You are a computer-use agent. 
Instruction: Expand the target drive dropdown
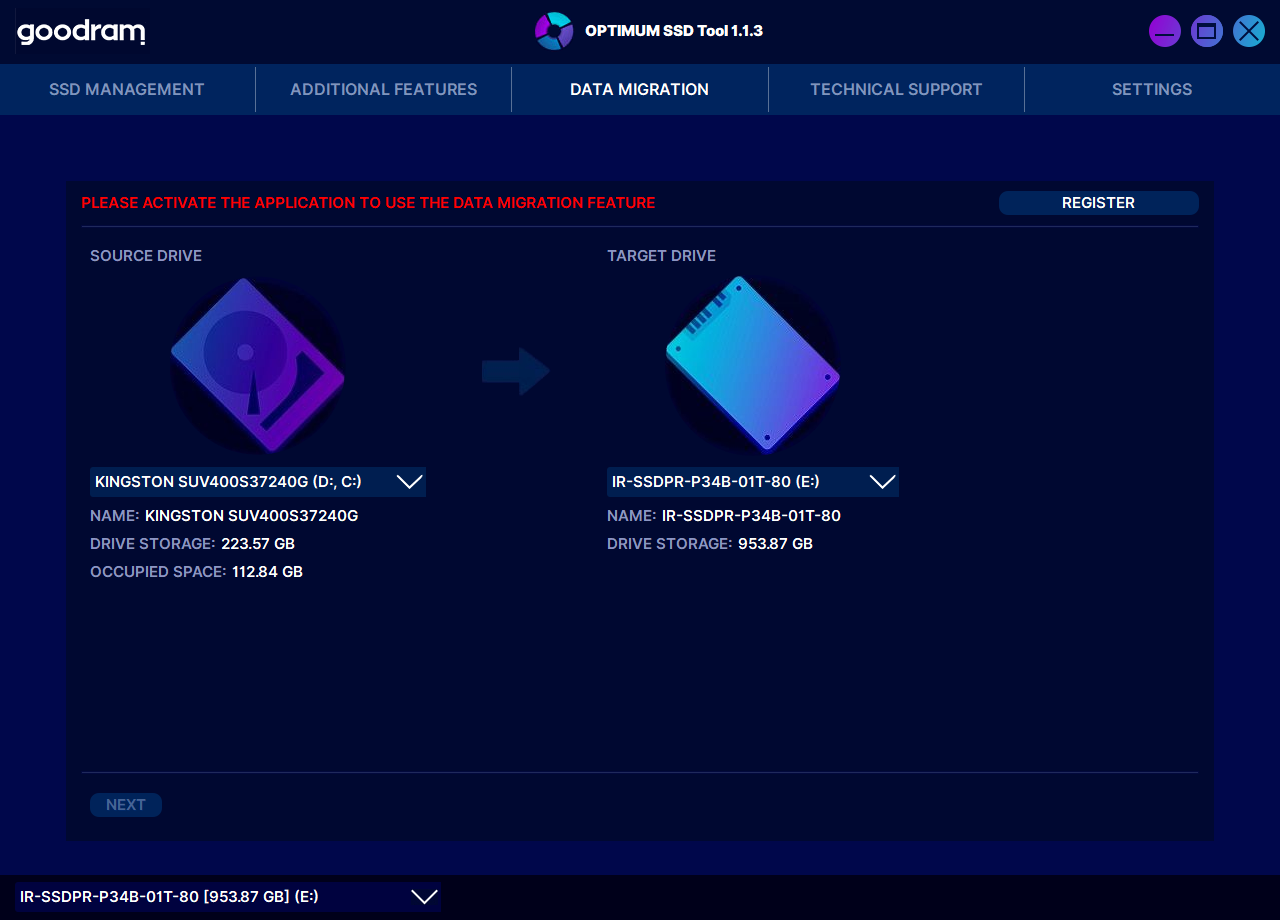pyautogui.click(x=753, y=482)
